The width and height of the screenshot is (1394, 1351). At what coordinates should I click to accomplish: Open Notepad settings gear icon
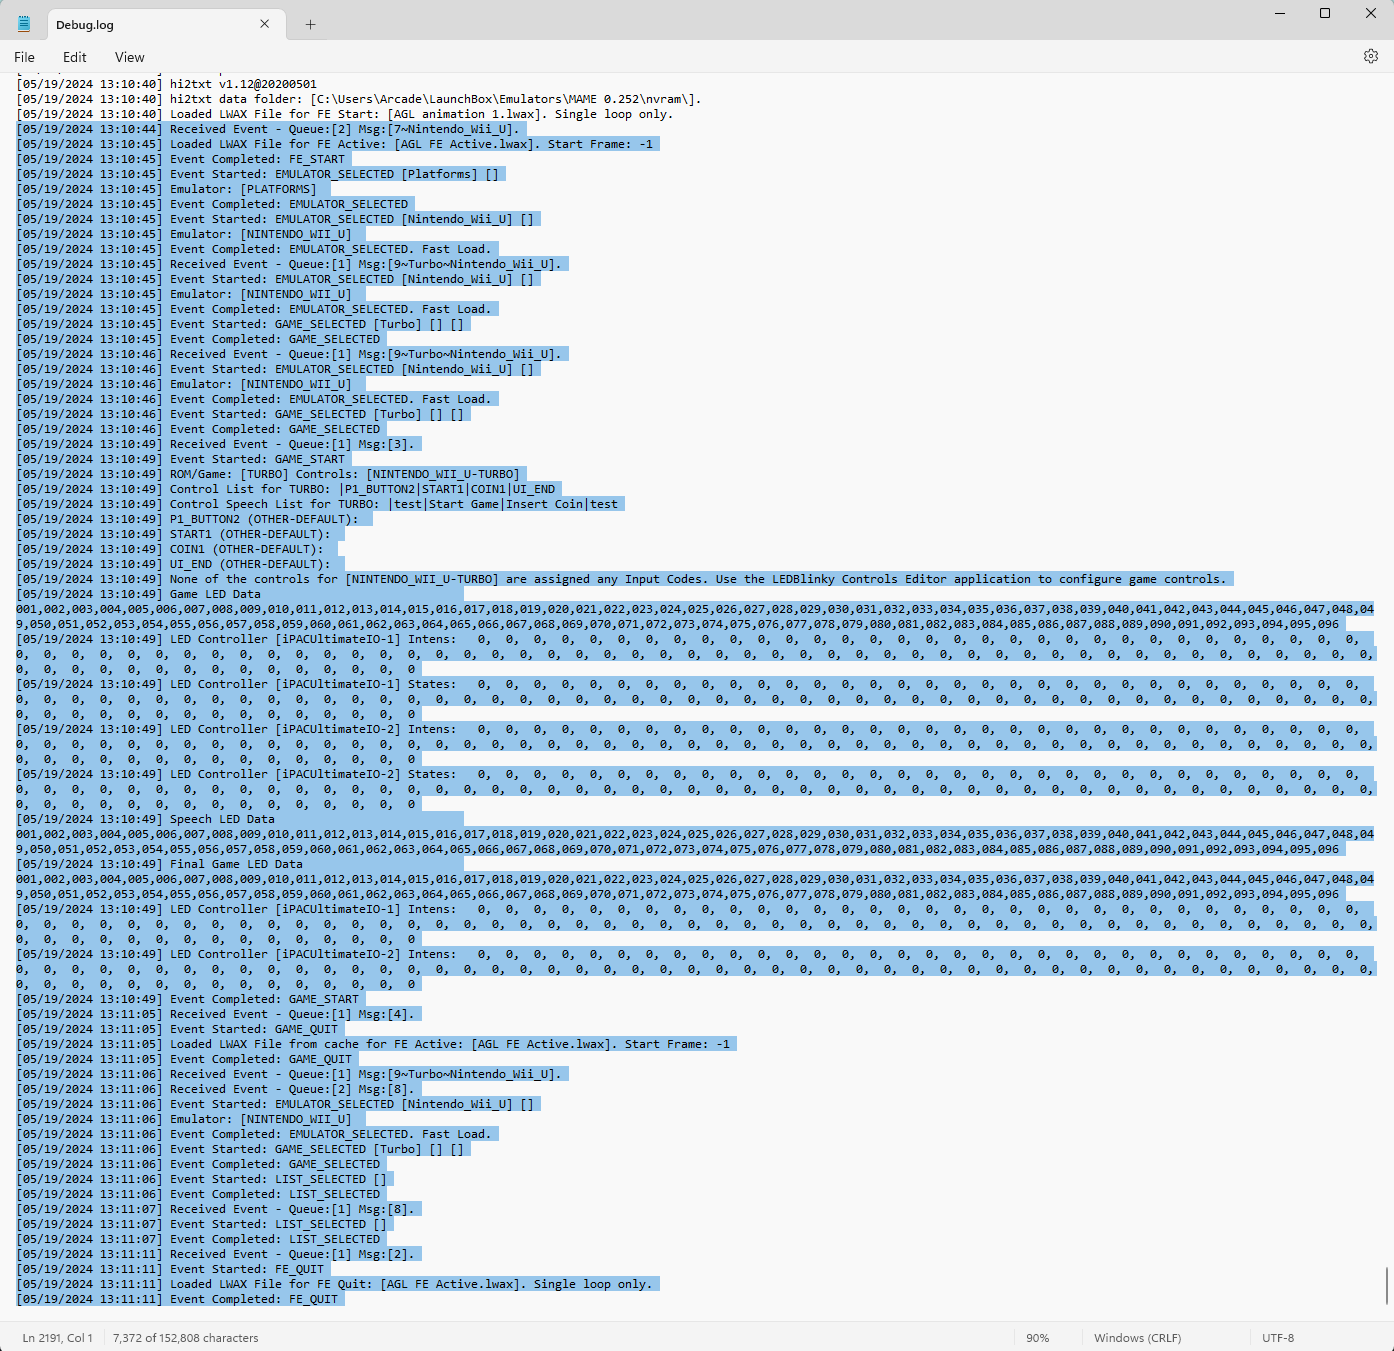point(1371,56)
